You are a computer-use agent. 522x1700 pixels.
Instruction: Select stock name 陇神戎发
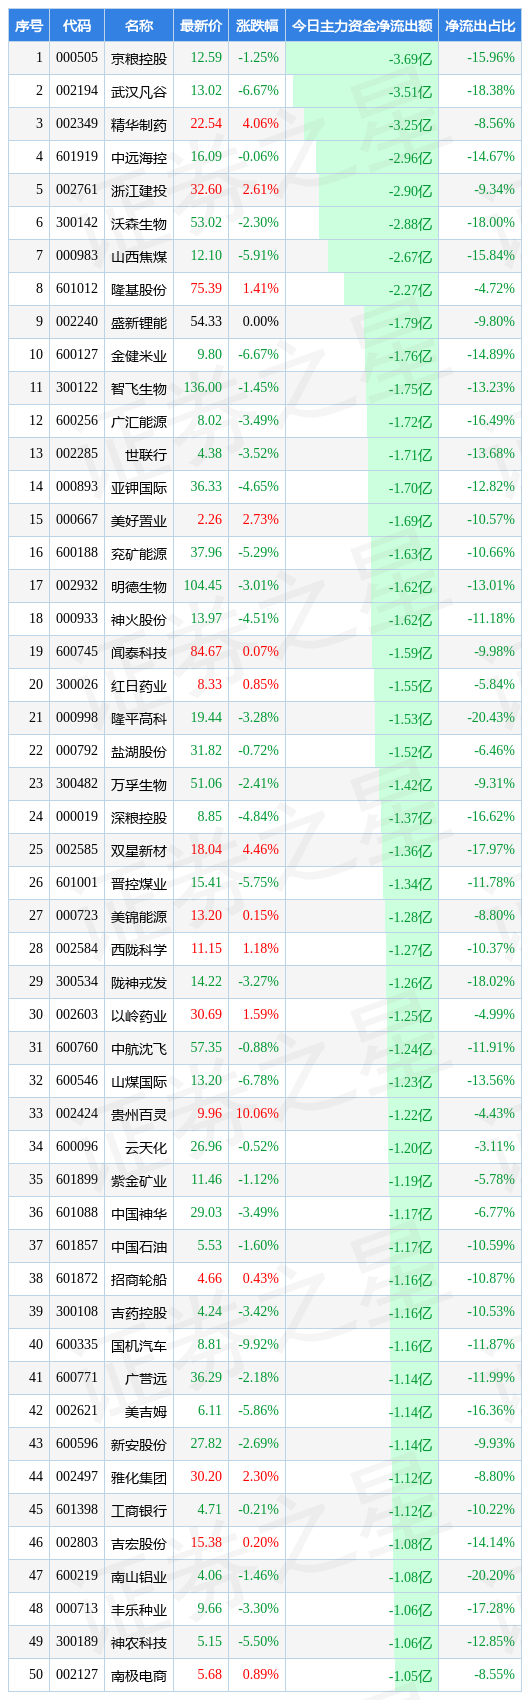139,982
